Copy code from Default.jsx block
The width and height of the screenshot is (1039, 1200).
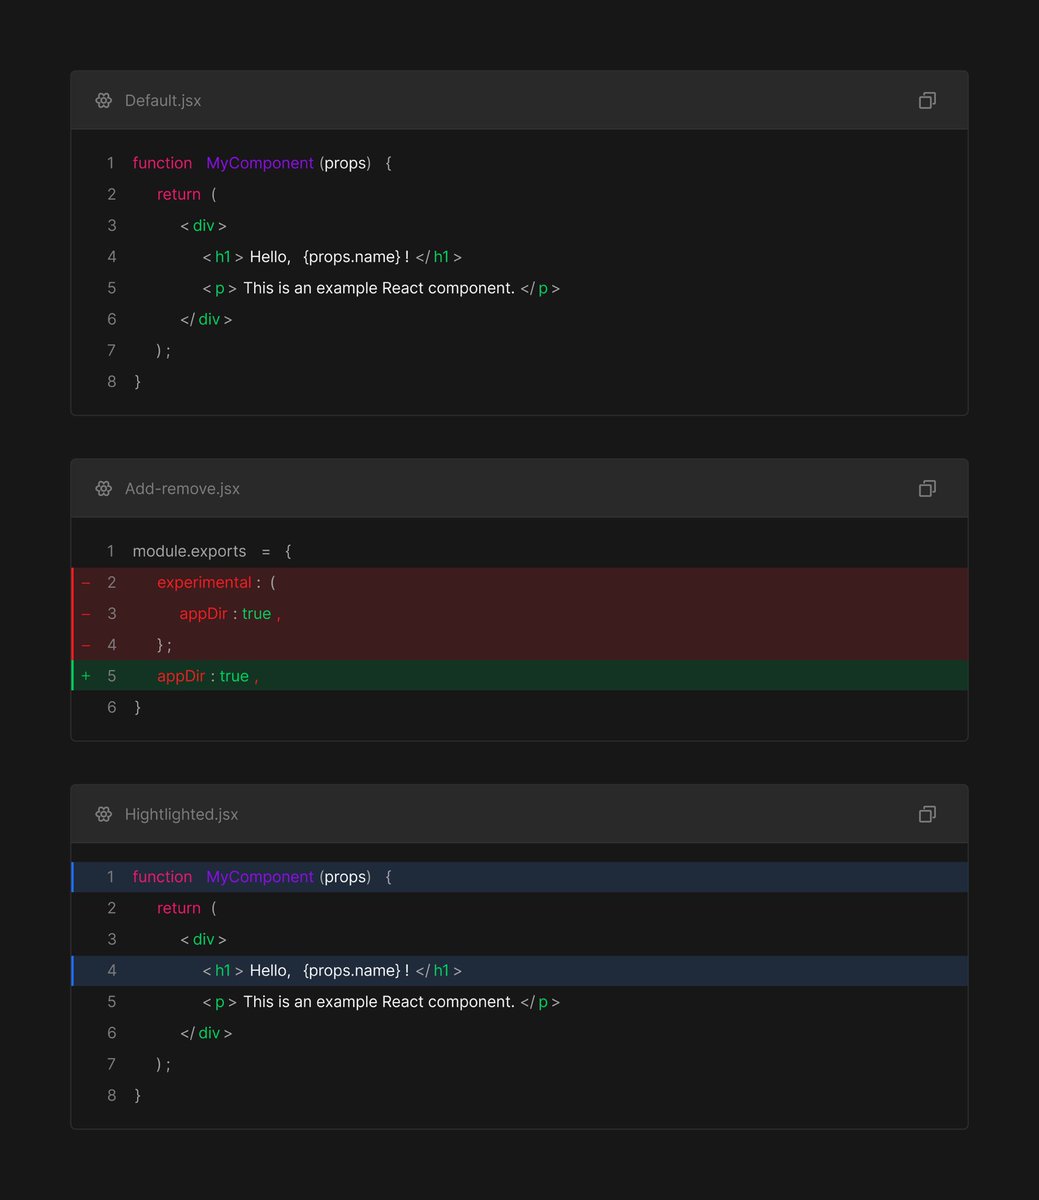[x=927, y=100]
